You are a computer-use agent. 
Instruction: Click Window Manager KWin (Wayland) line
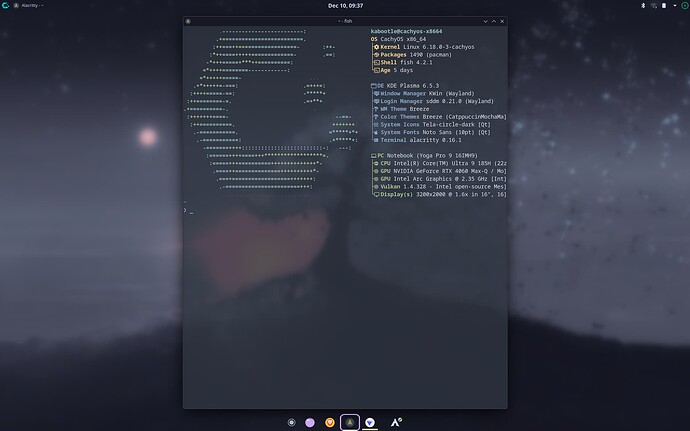[424, 93]
